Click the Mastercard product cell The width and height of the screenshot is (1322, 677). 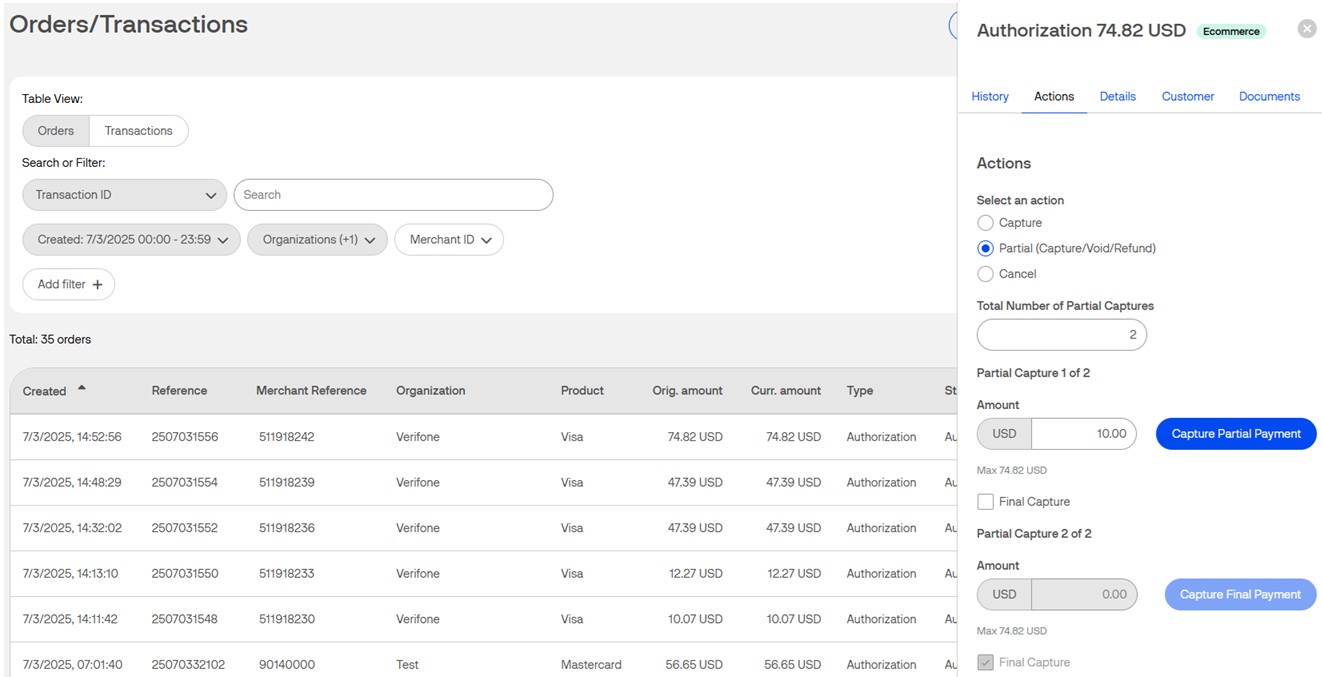[x=591, y=665]
